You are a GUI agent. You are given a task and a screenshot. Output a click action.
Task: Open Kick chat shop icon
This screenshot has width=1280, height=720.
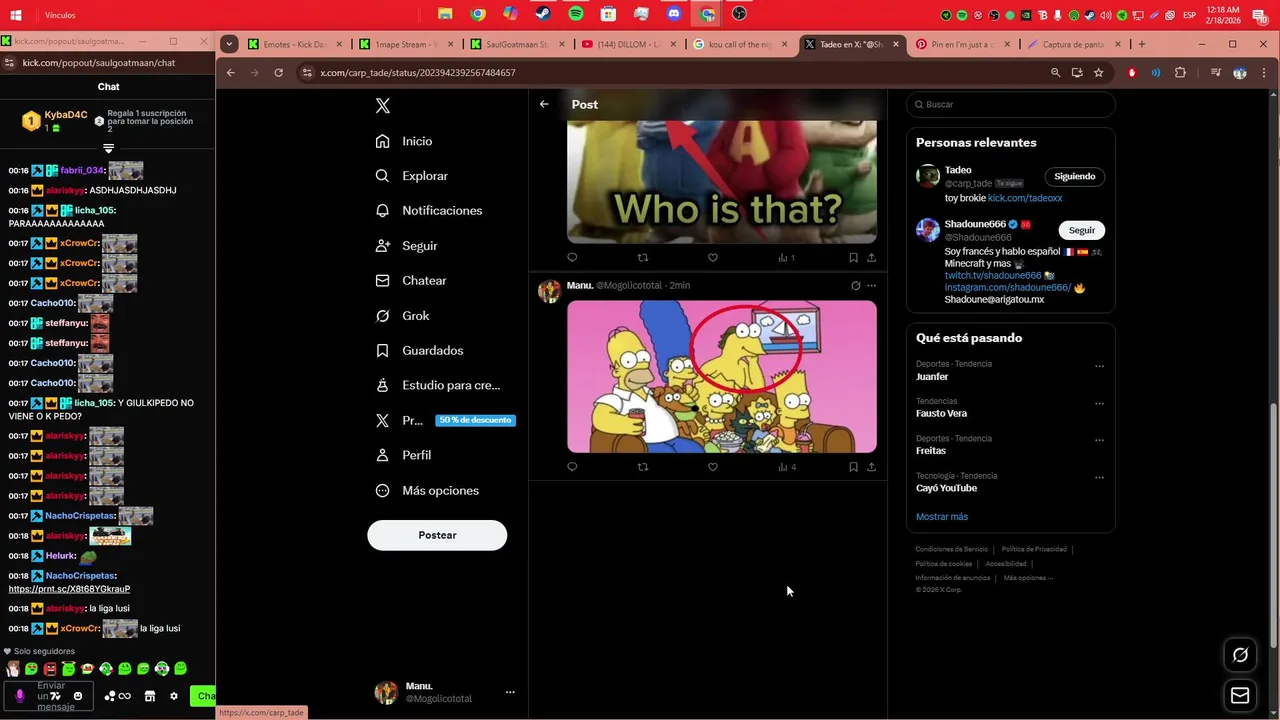click(x=150, y=696)
